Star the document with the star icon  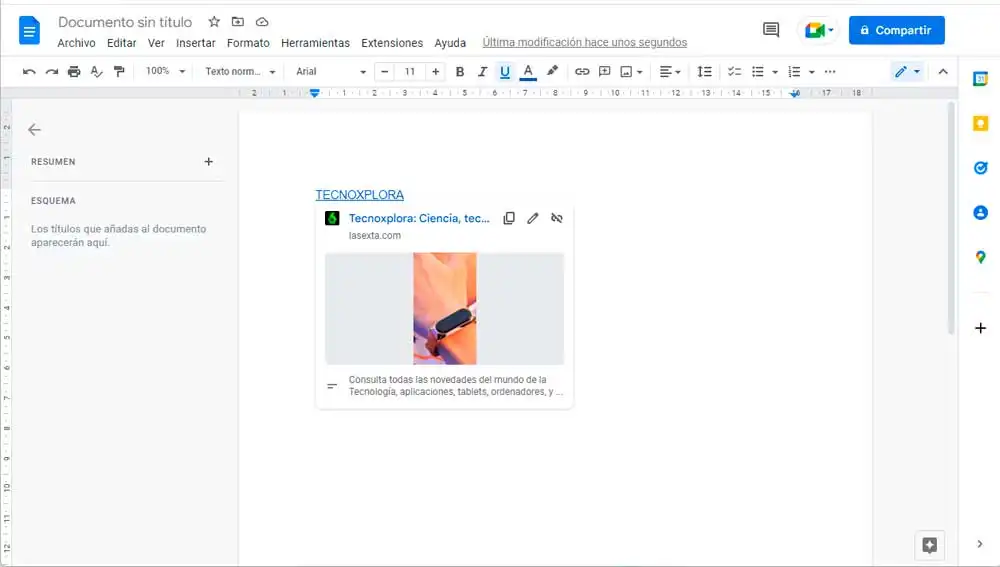pyautogui.click(x=214, y=22)
